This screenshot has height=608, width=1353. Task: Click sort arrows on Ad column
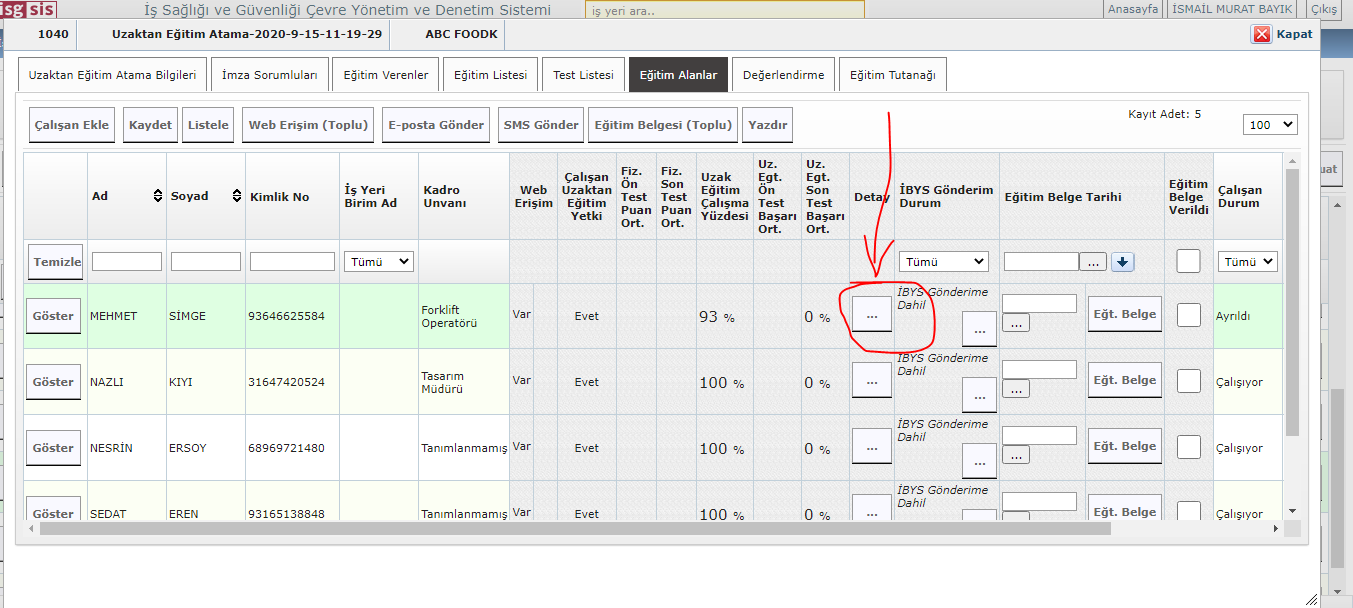click(x=157, y=196)
